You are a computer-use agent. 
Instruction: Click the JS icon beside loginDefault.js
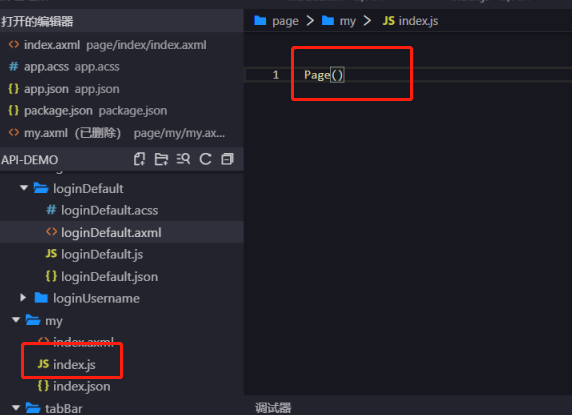click(51, 253)
